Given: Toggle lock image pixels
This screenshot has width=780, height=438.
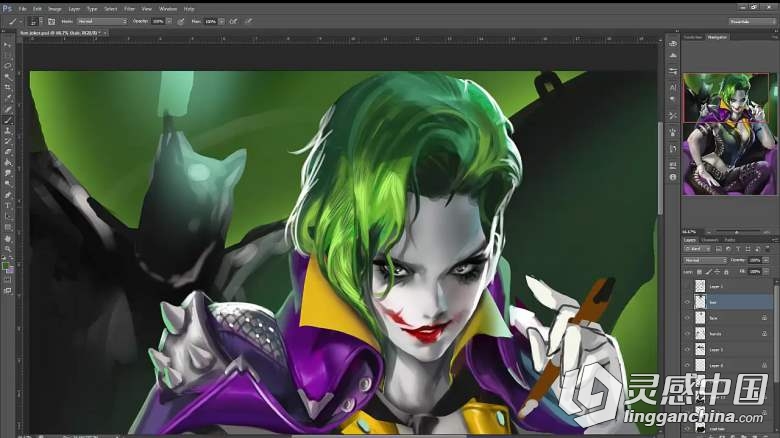Looking at the screenshot, I should pyautogui.click(x=708, y=272).
